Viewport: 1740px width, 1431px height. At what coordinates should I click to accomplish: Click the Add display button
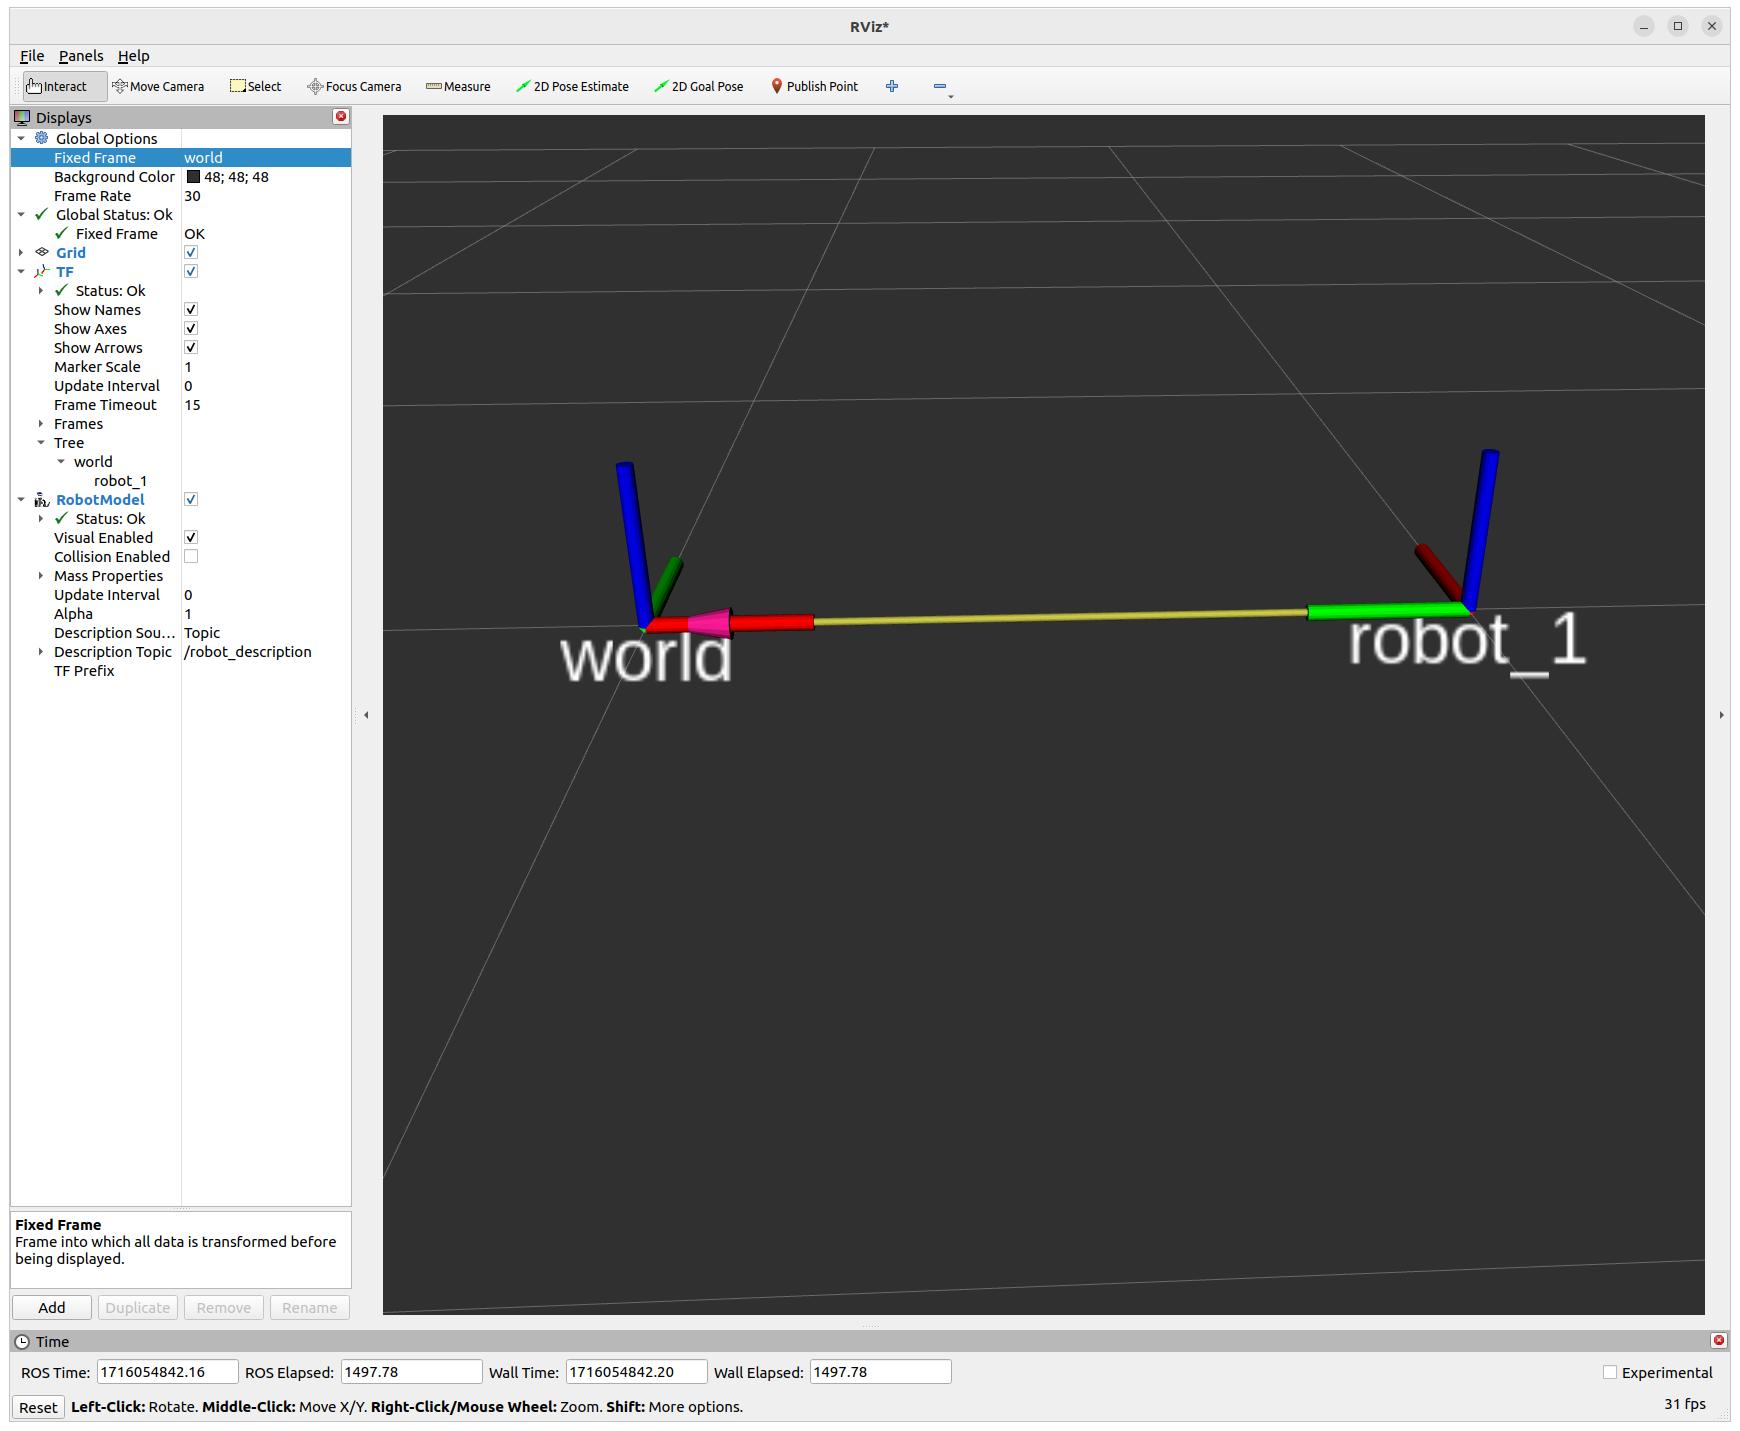pos(52,1307)
